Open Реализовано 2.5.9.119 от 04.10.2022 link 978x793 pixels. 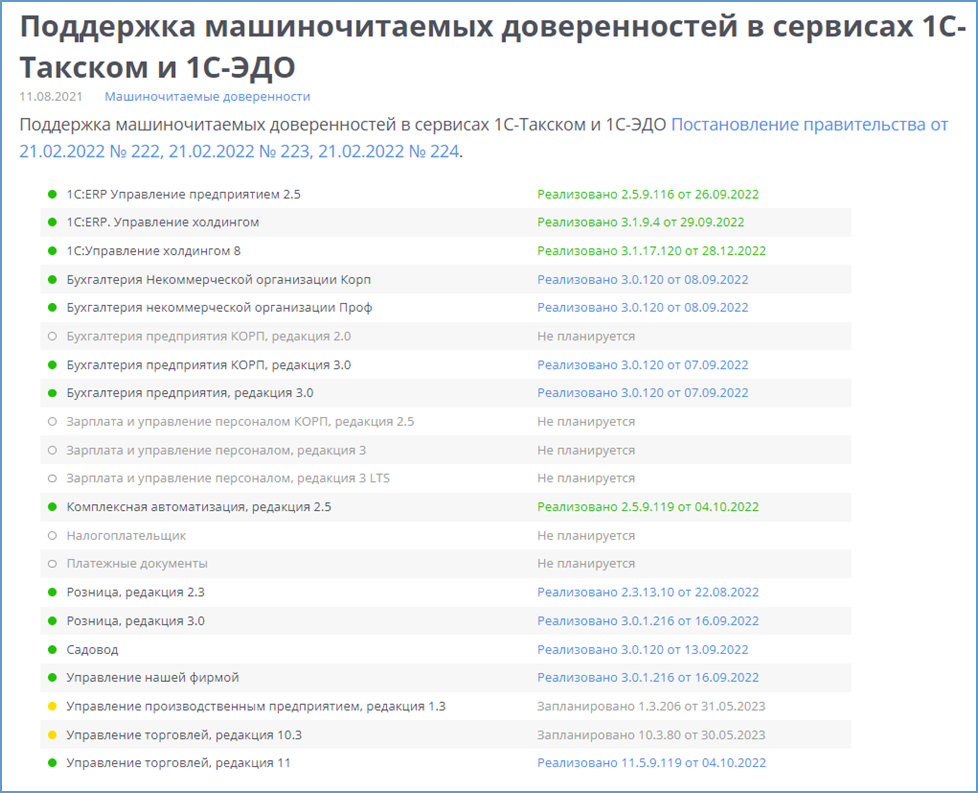648,507
